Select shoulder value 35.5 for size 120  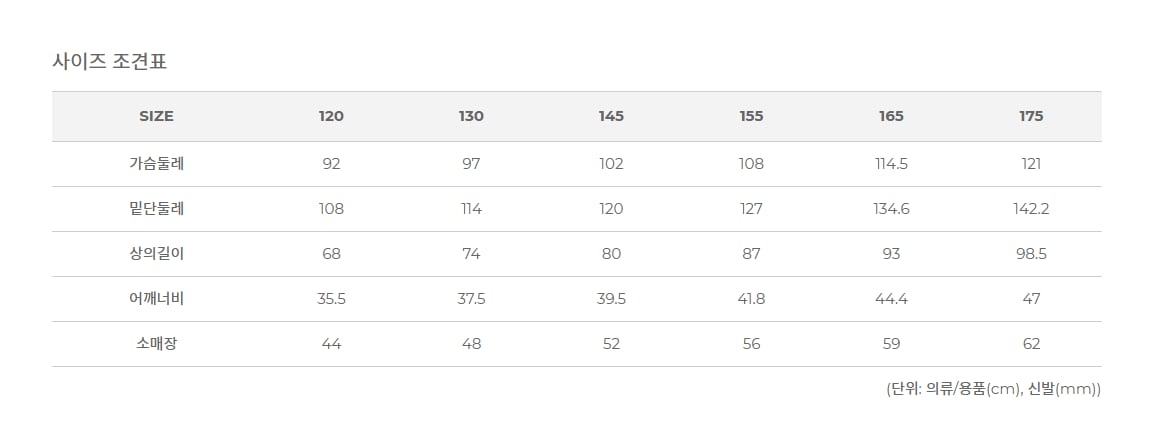(331, 298)
